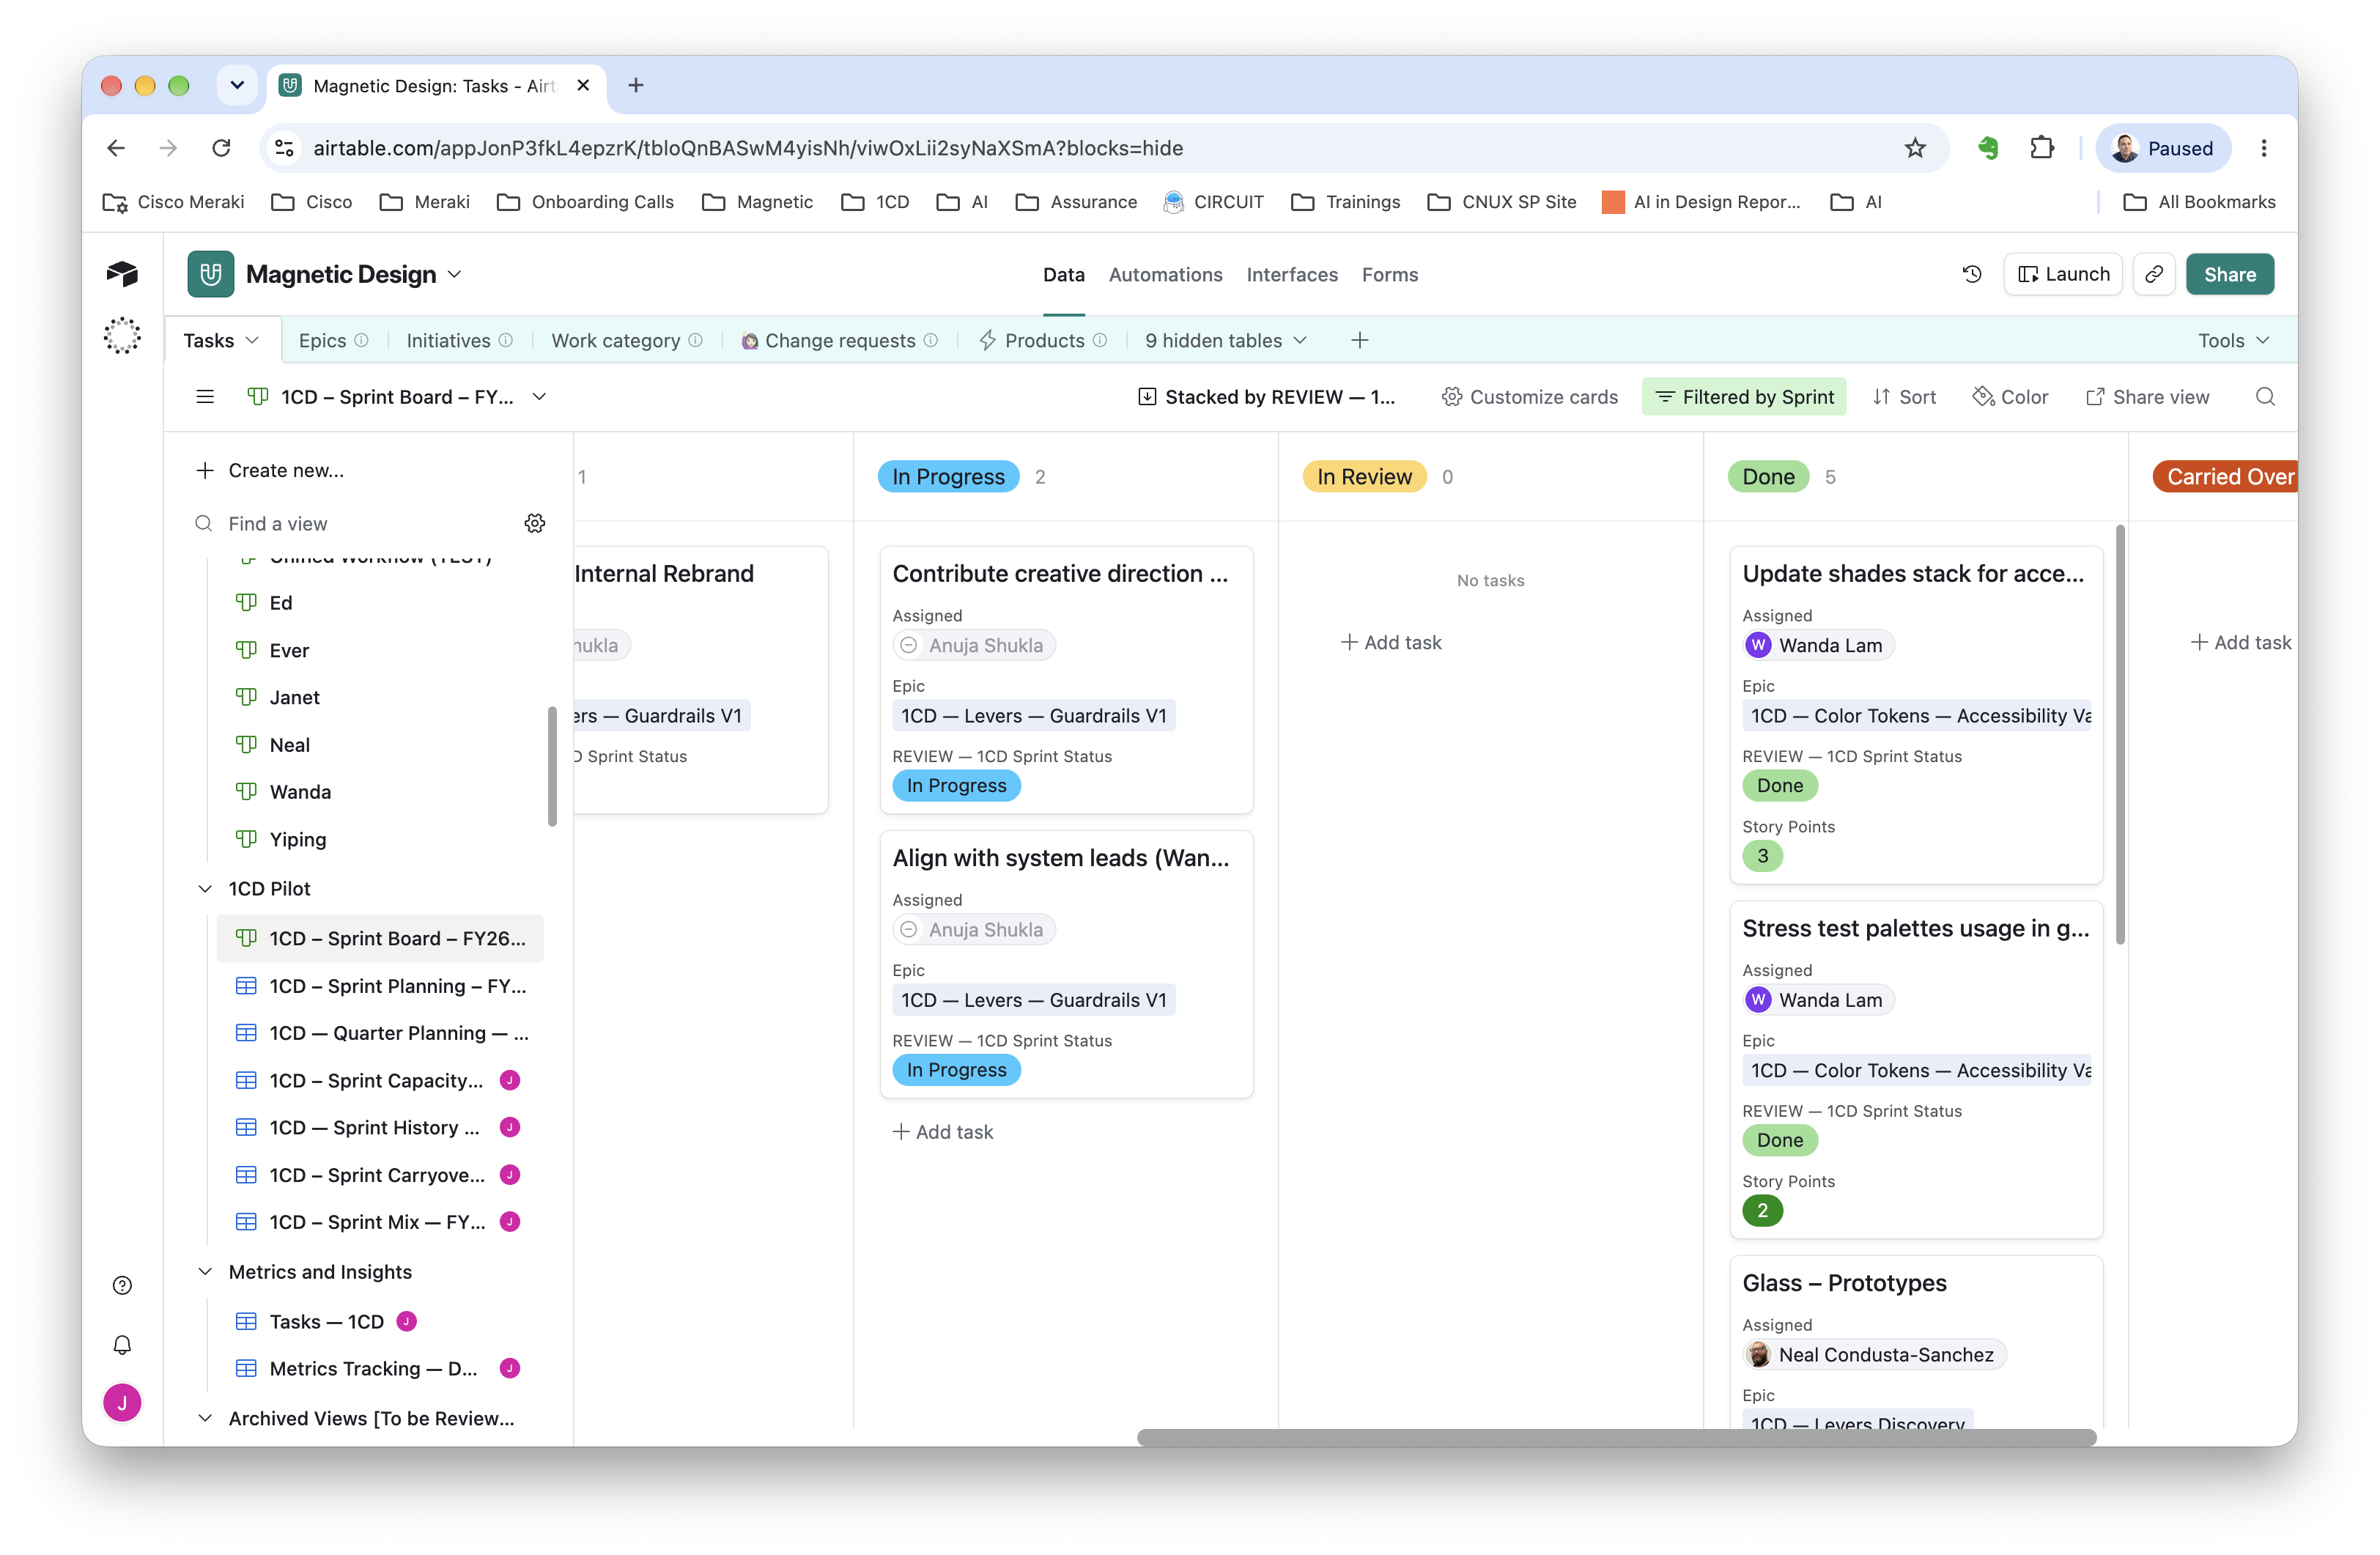Screen dimensions: 2380x1555
Task: Open view settings gear icon
Action: 535,523
